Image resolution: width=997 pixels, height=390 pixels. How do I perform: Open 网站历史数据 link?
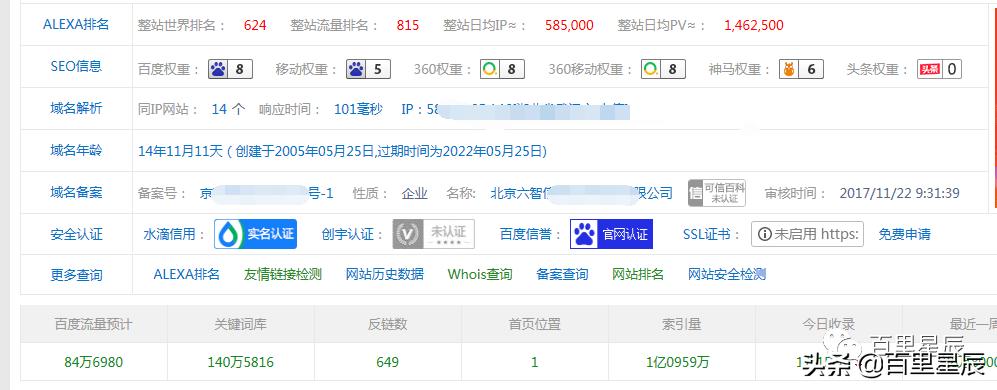coord(385,274)
